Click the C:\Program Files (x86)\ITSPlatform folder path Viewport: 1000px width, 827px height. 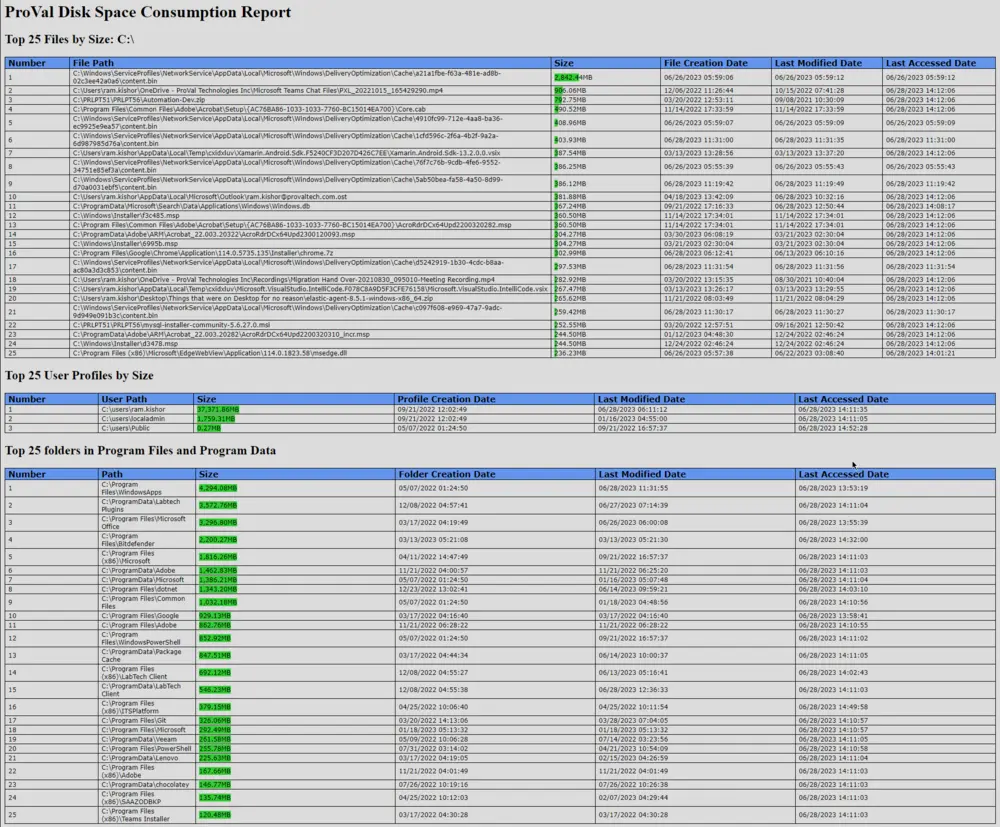click(x=129, y=707)
